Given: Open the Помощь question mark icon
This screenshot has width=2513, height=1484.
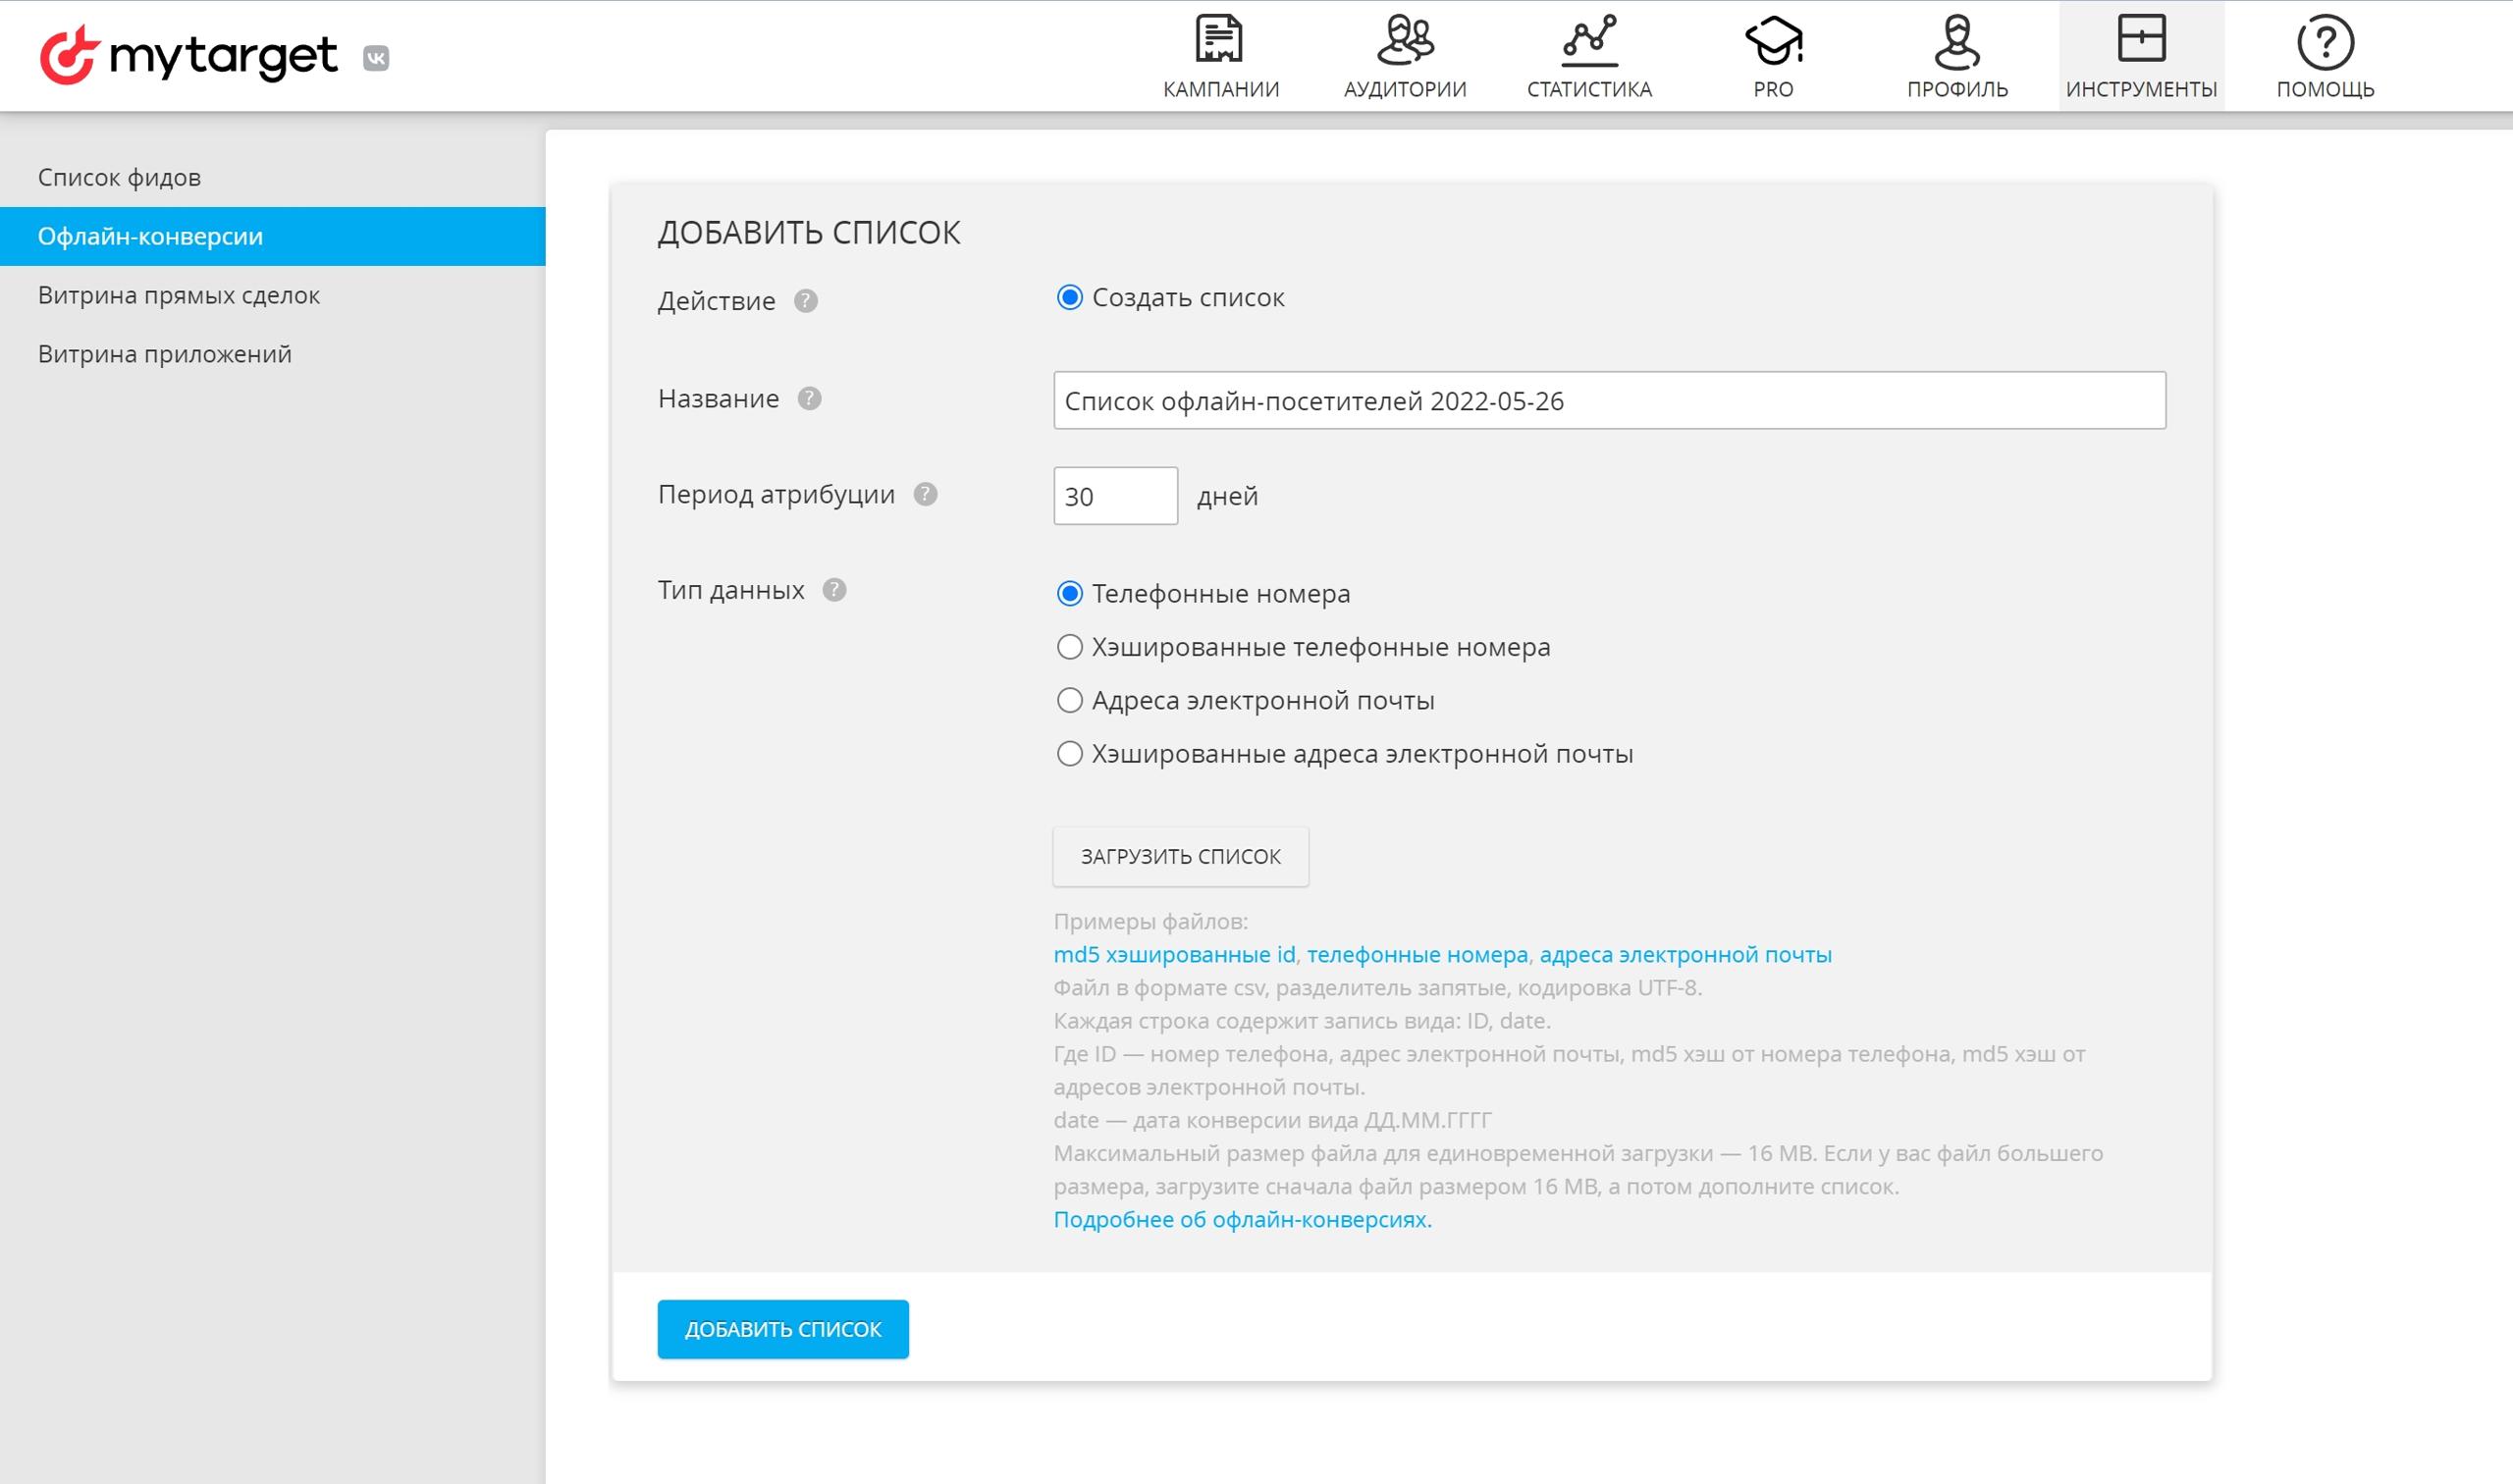Looking at the screenshot, I should (x=2324, y=40).
